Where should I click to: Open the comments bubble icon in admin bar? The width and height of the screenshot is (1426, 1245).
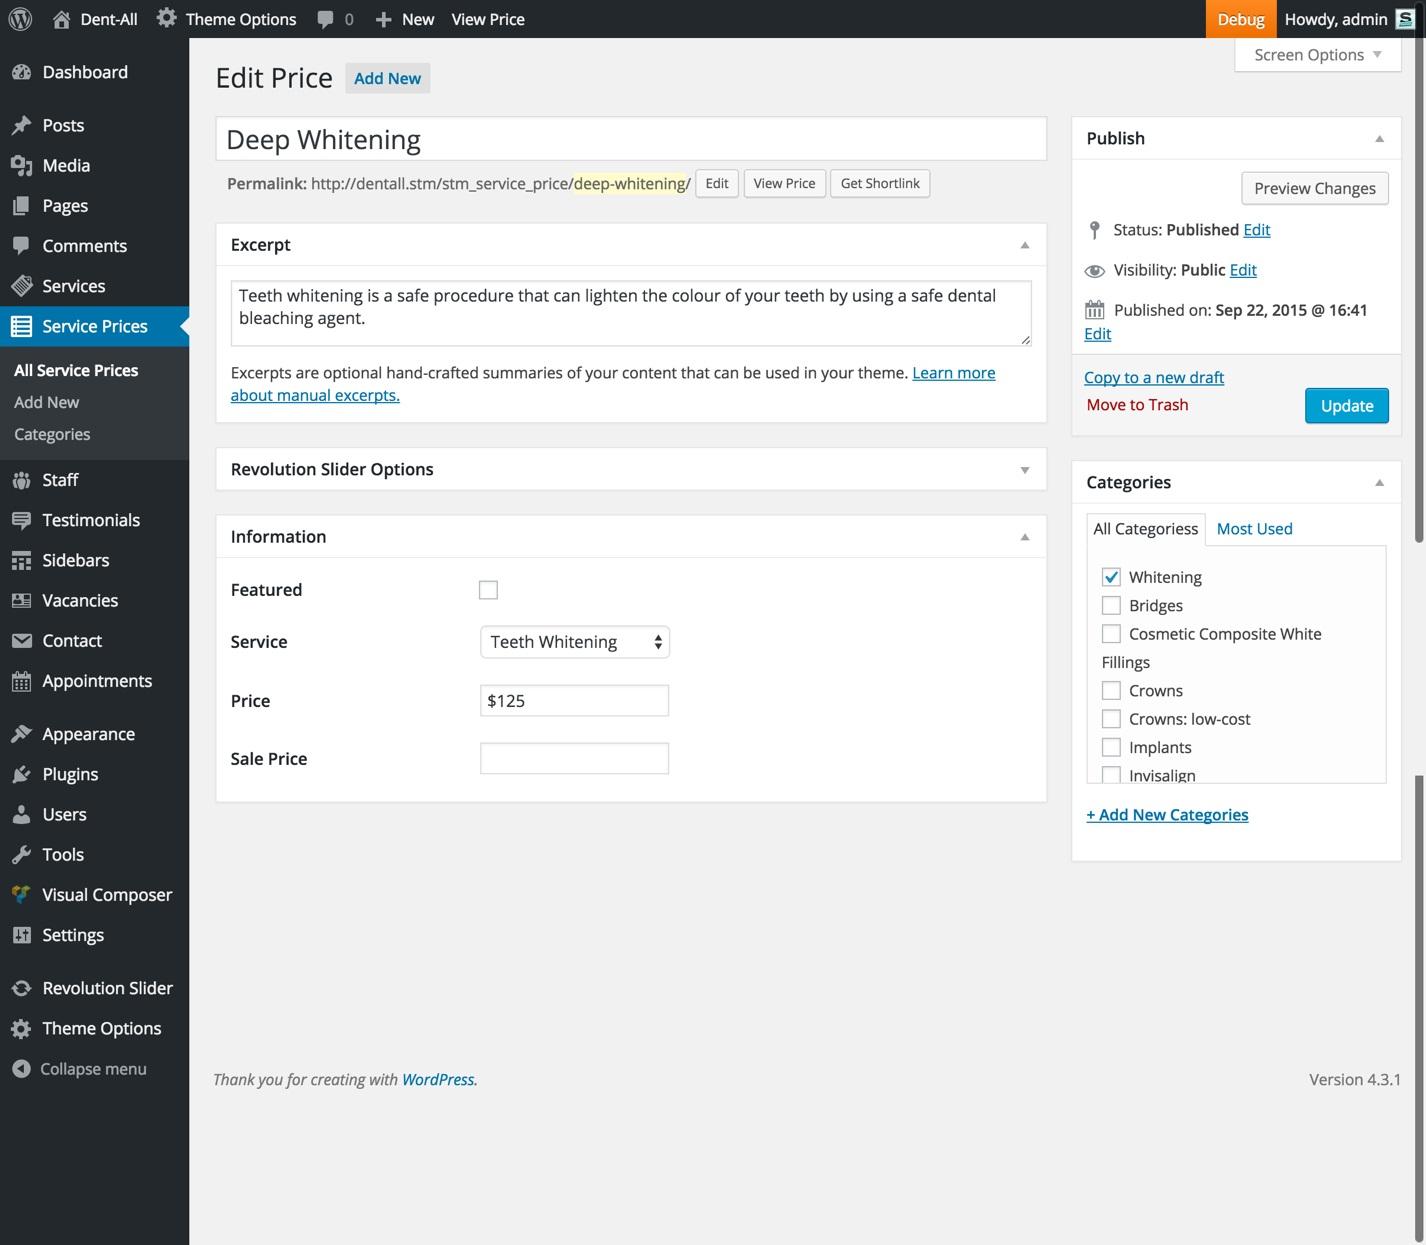click(x=325, y=19)
